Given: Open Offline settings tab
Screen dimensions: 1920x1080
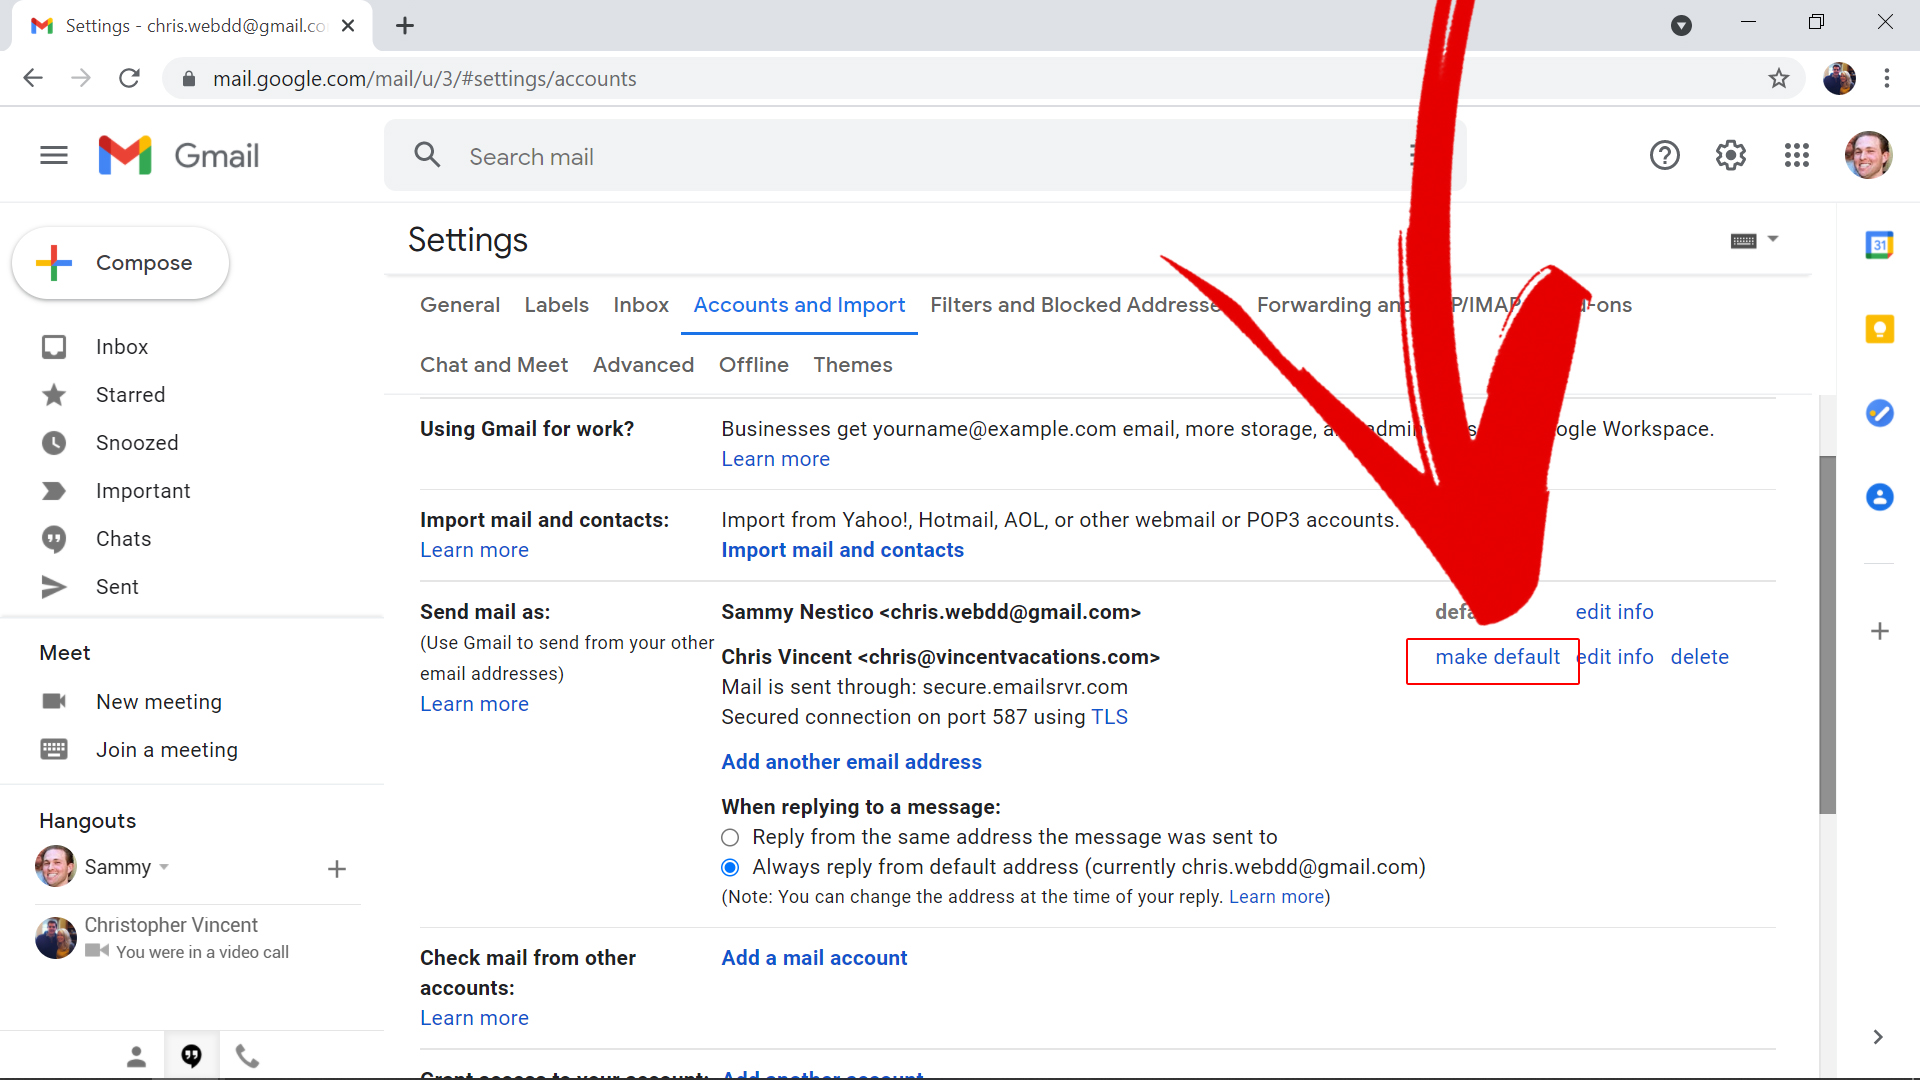Looking at the screenshot, I should [x=754, y=365].
